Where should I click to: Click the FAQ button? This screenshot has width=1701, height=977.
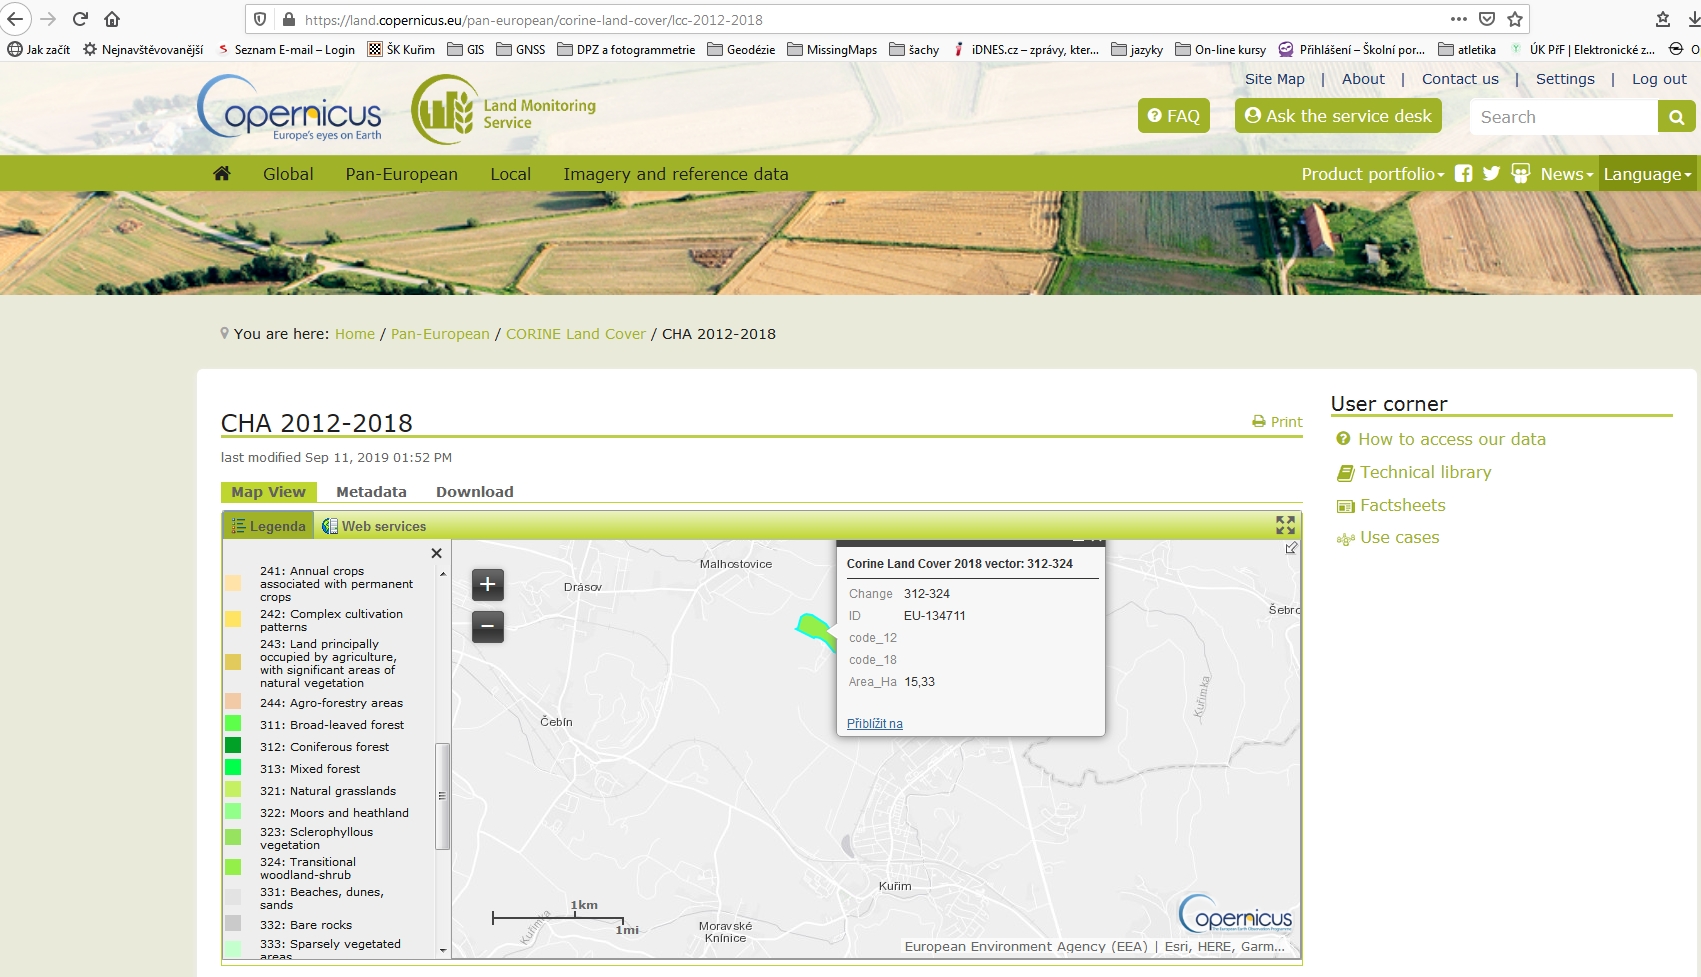pos(1174,115)
